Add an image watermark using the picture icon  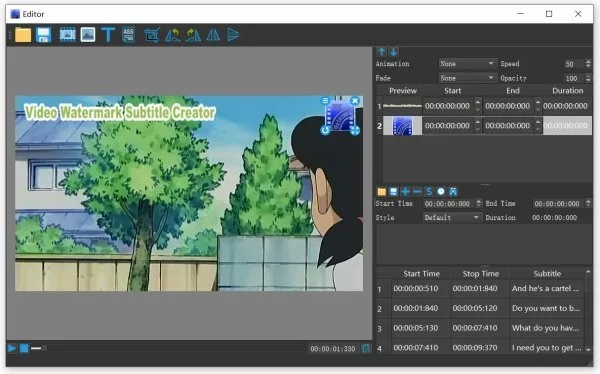[88, 35]
